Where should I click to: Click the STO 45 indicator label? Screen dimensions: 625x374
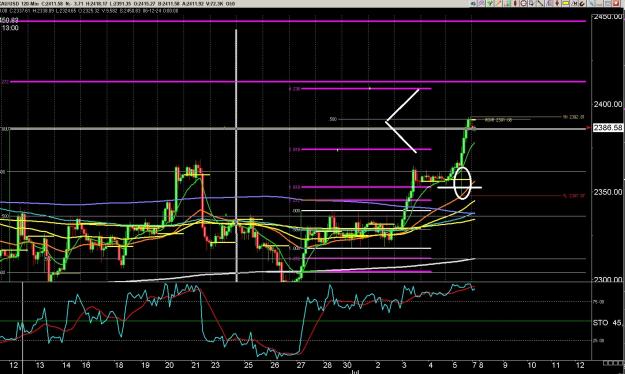point(607,323)
